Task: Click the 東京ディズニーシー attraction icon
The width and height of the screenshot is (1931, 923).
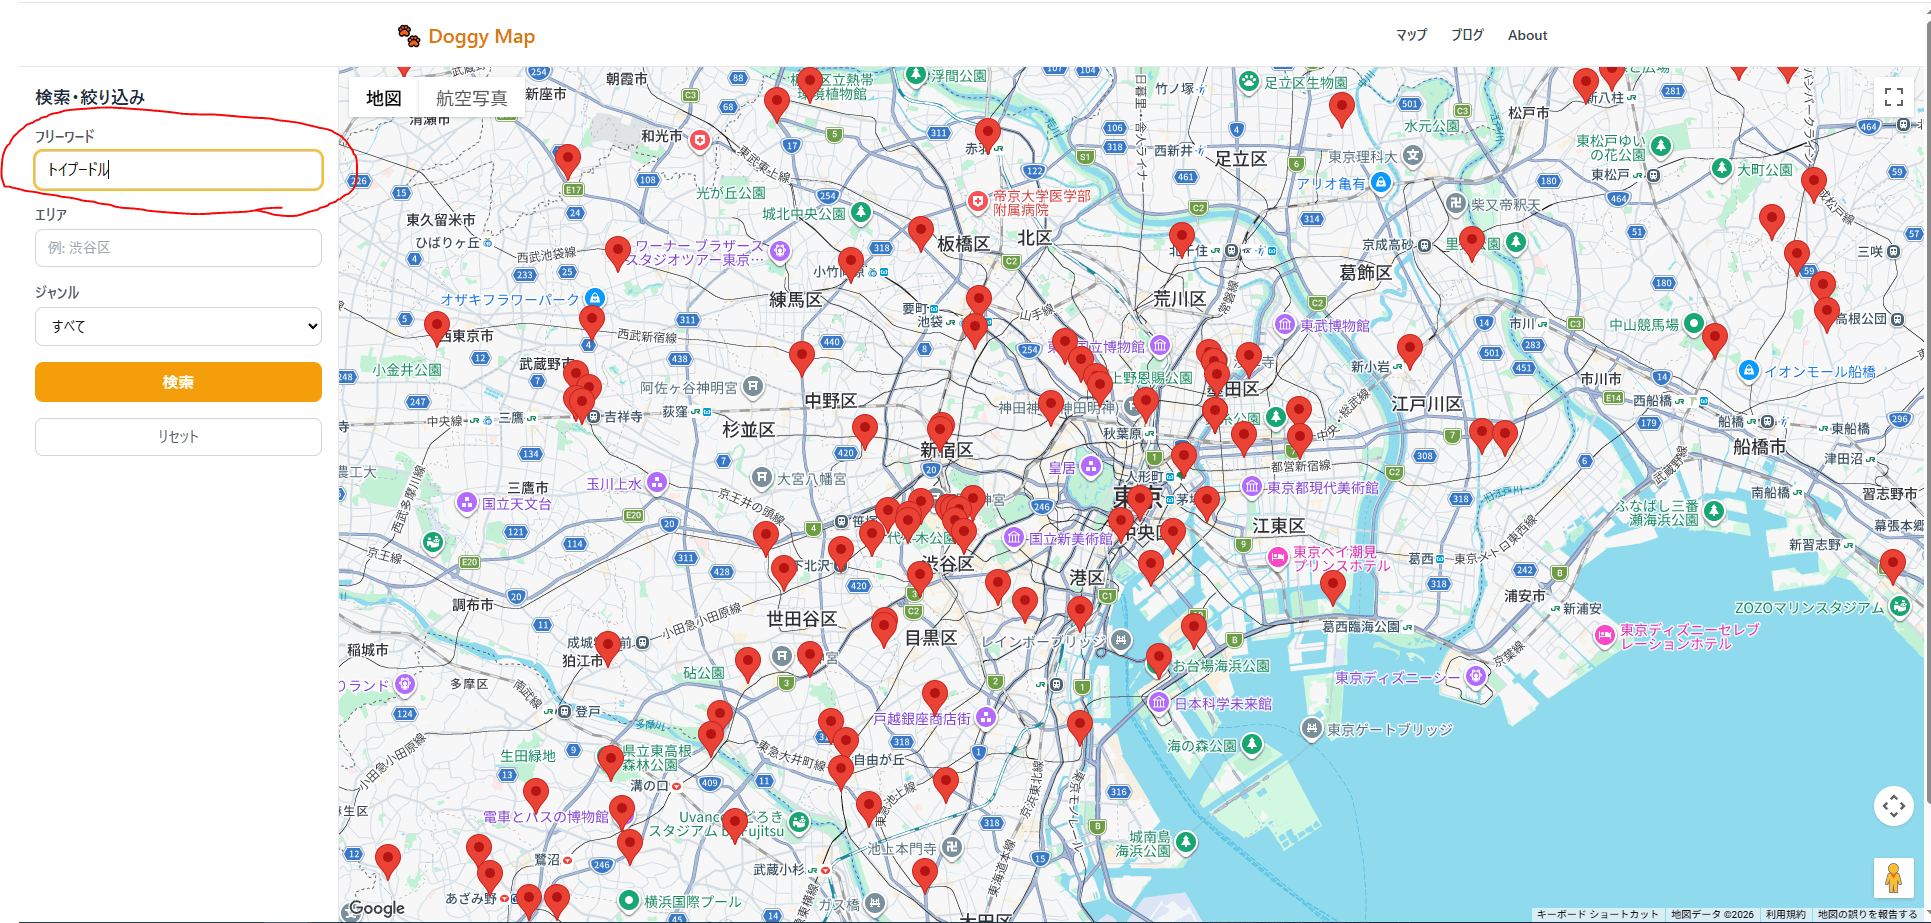Action: tap(1475, 677)
